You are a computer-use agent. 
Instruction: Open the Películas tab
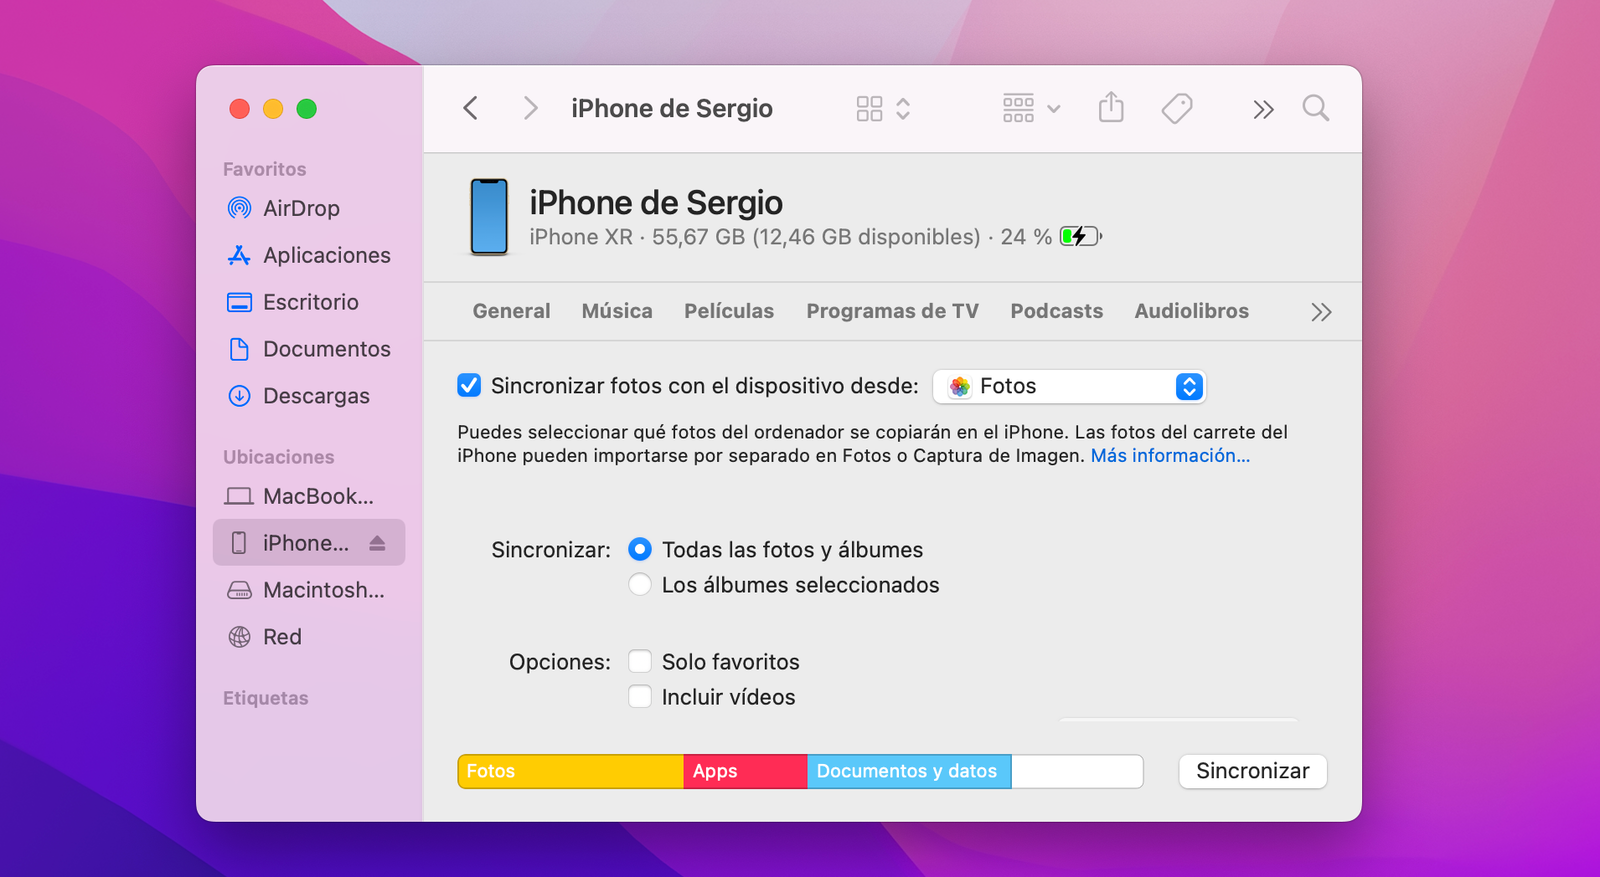pos(729,311)
